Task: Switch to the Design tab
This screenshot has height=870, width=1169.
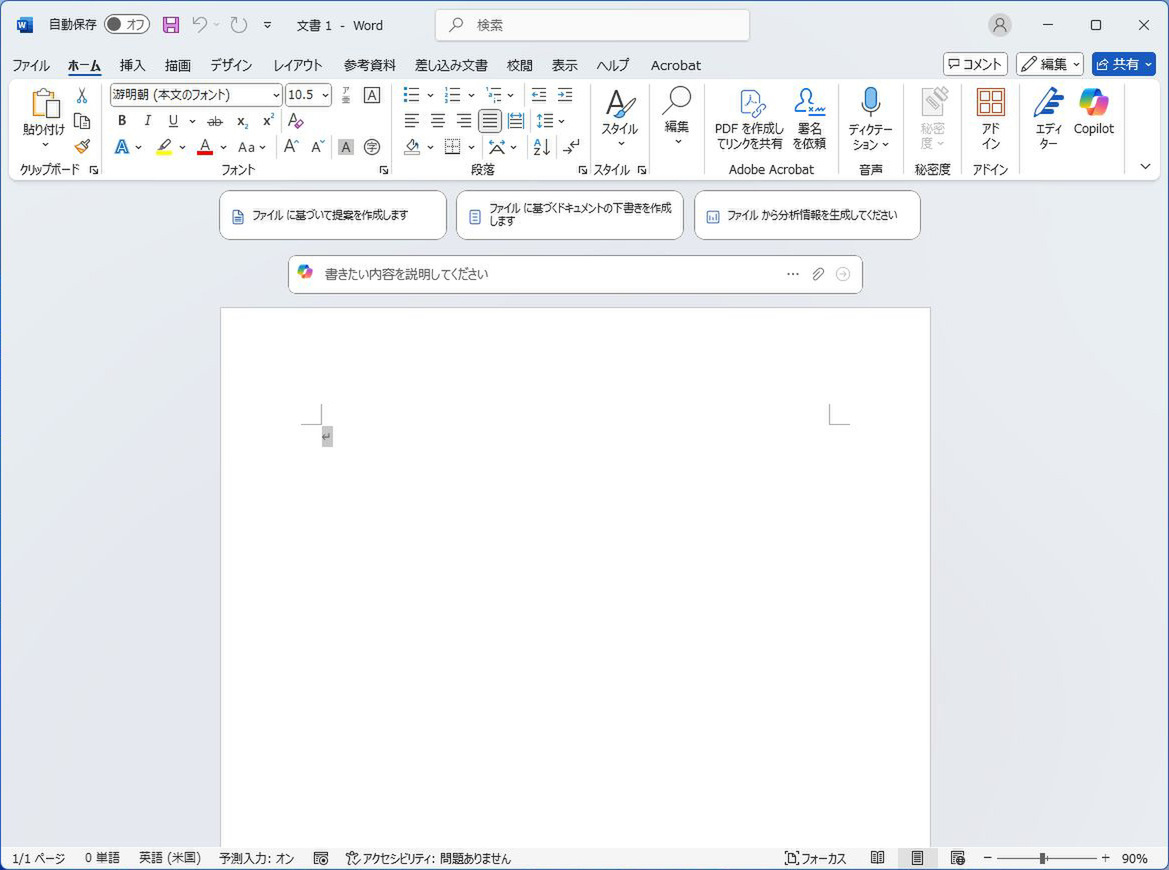Action: click(x=231, y=66)
